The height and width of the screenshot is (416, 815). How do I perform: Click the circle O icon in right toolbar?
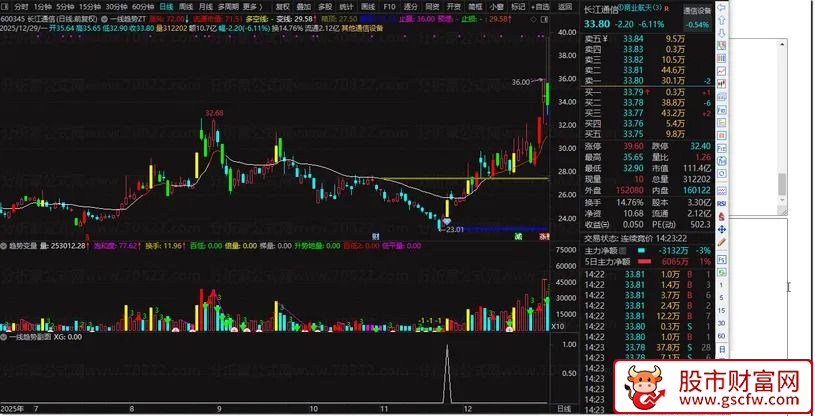722,172
